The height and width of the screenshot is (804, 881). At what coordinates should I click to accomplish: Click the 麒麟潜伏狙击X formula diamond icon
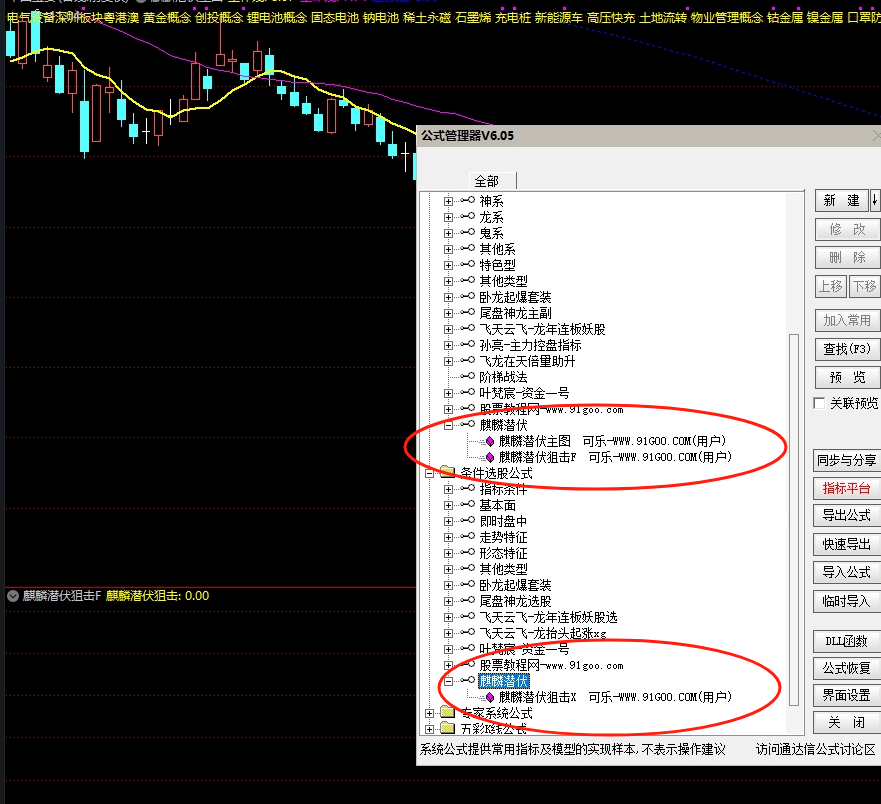point(490,697)
